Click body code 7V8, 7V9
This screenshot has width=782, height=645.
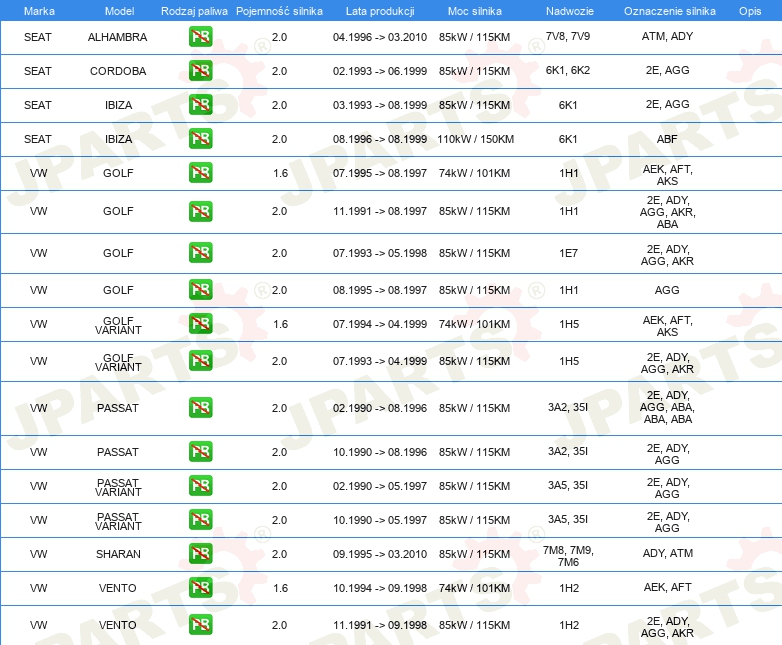click(568, 36)
